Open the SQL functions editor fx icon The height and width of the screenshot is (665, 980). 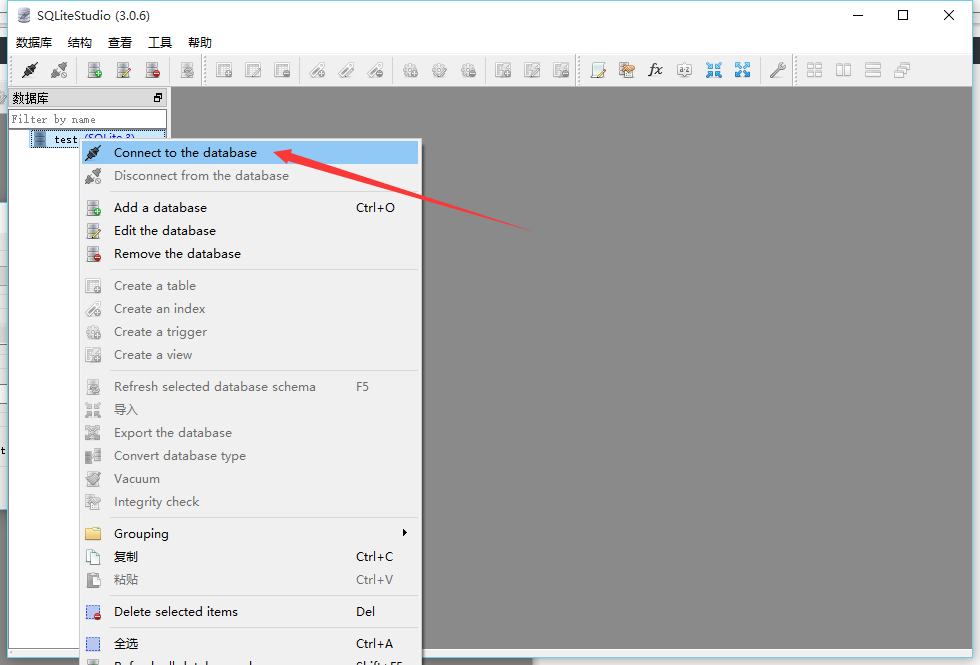(x=655, y=70)
